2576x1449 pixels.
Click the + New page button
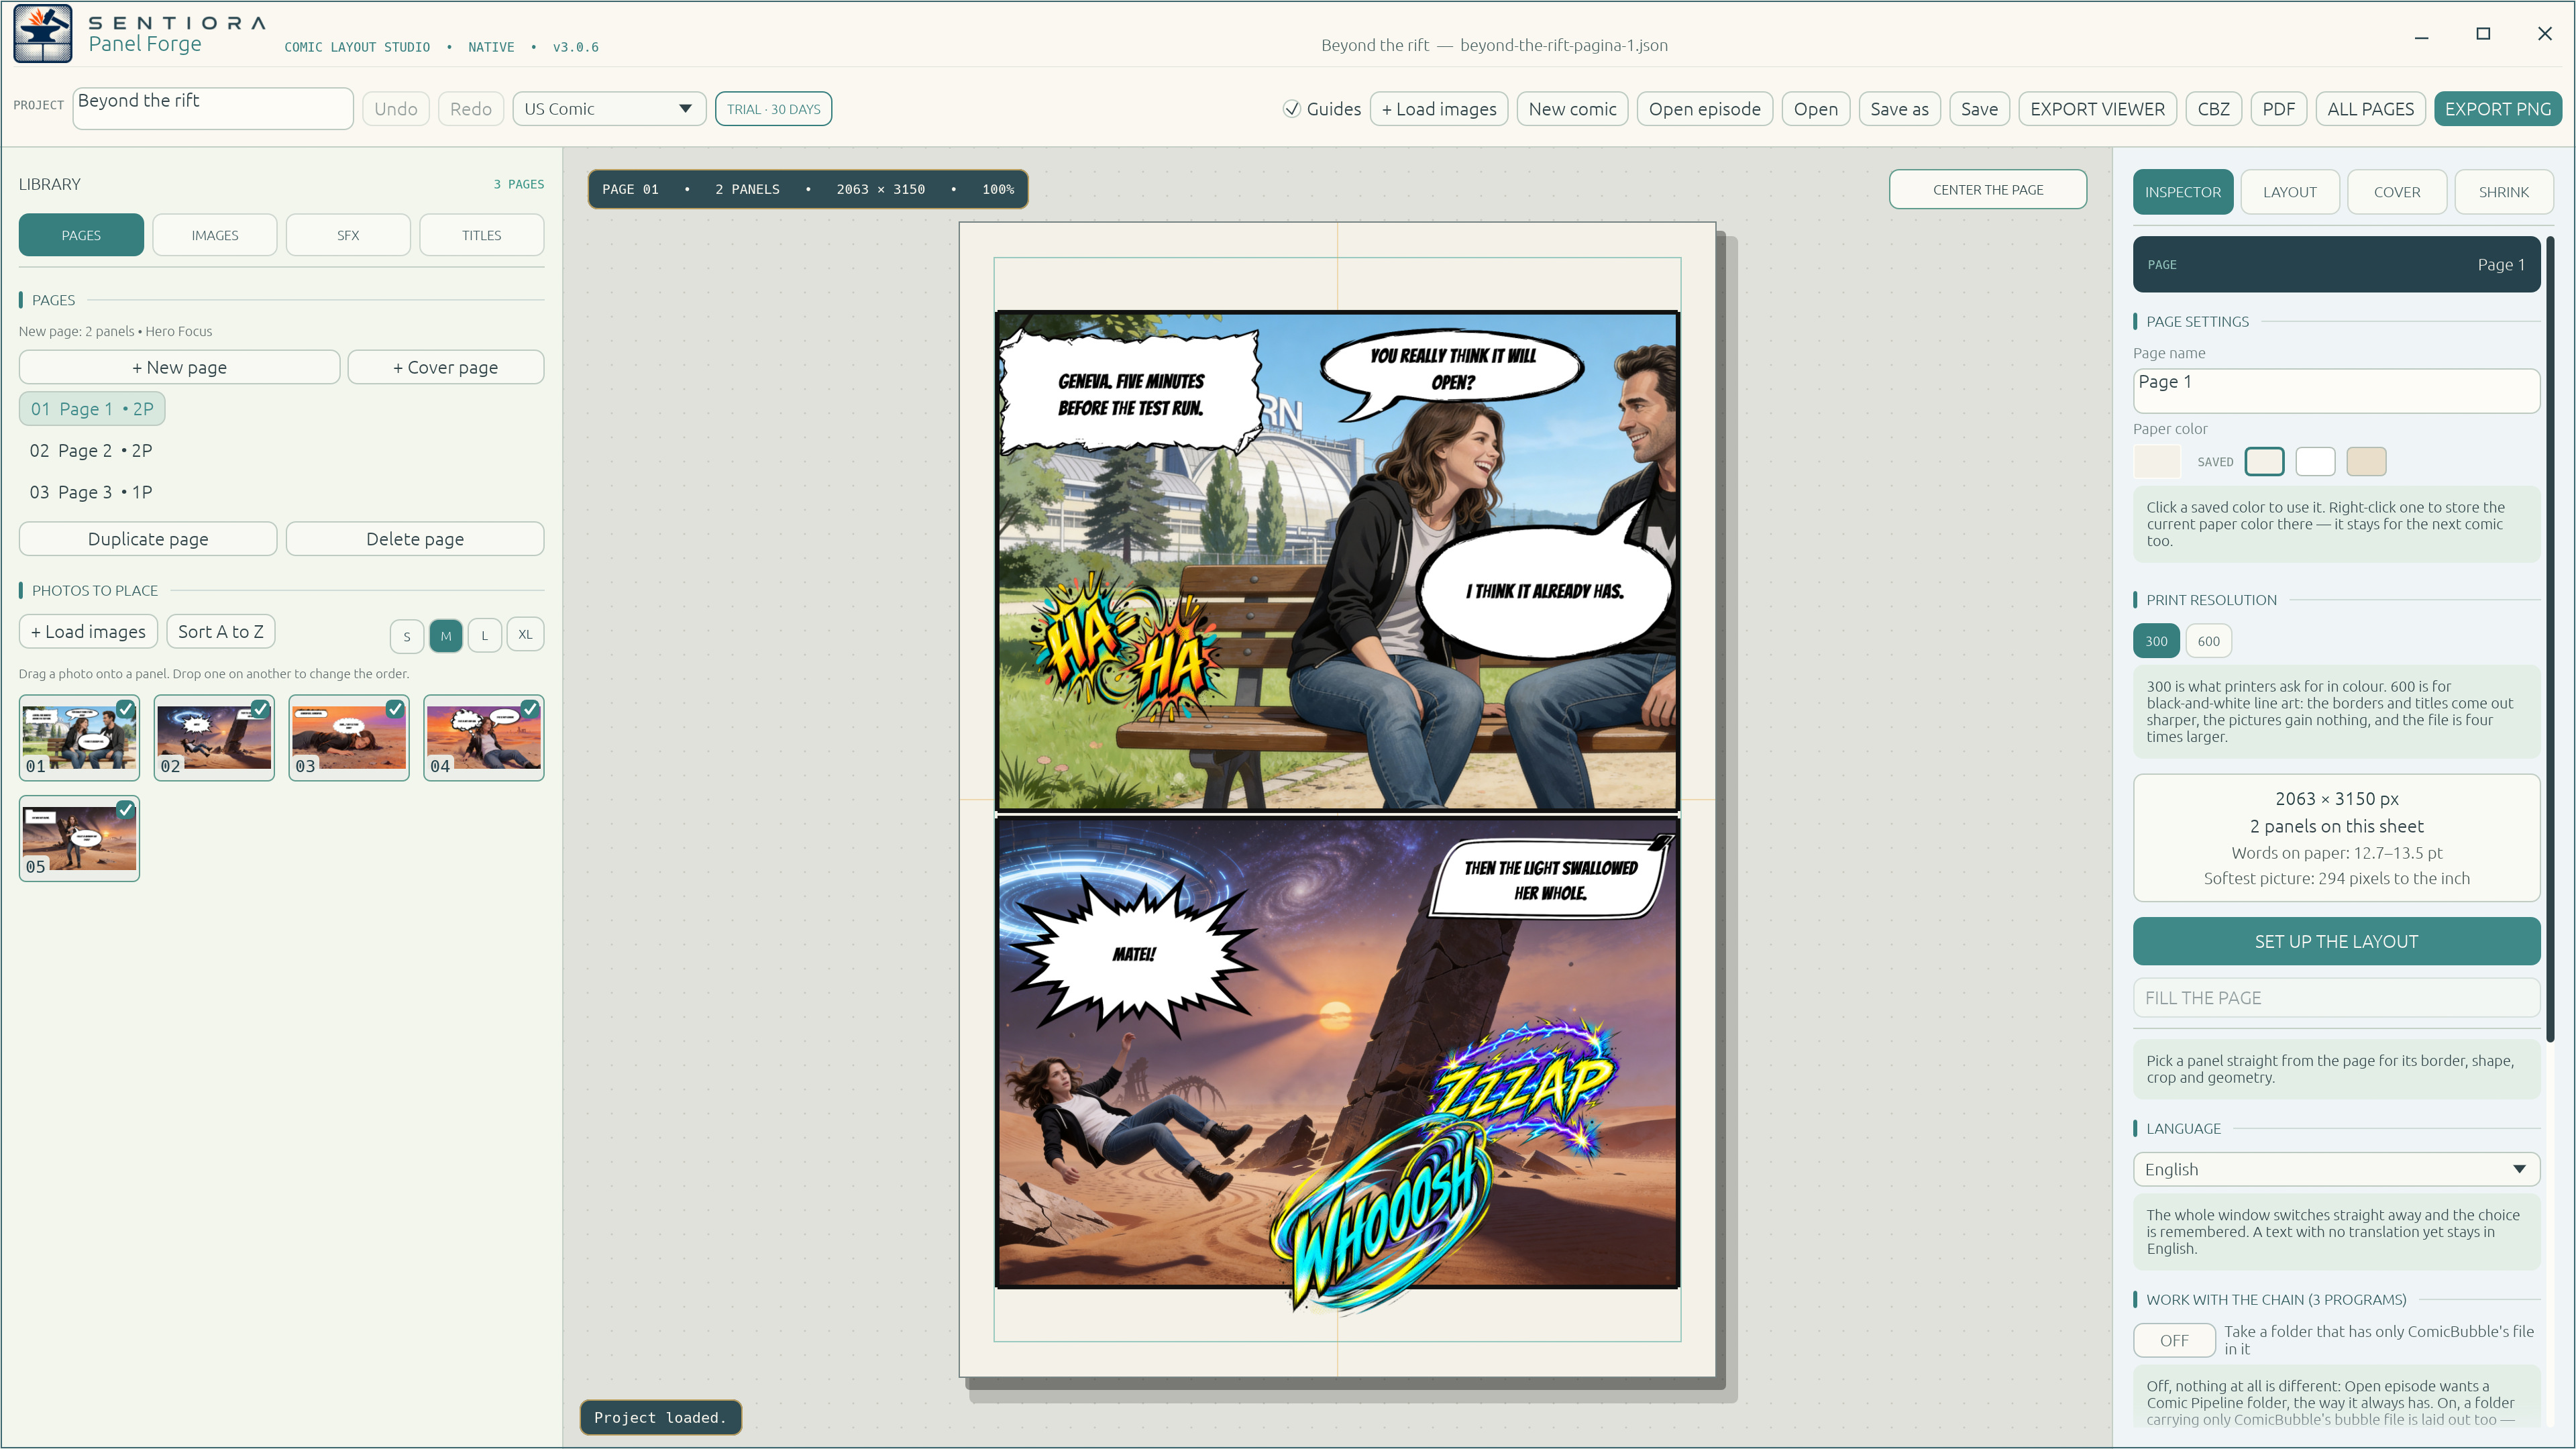179,367
